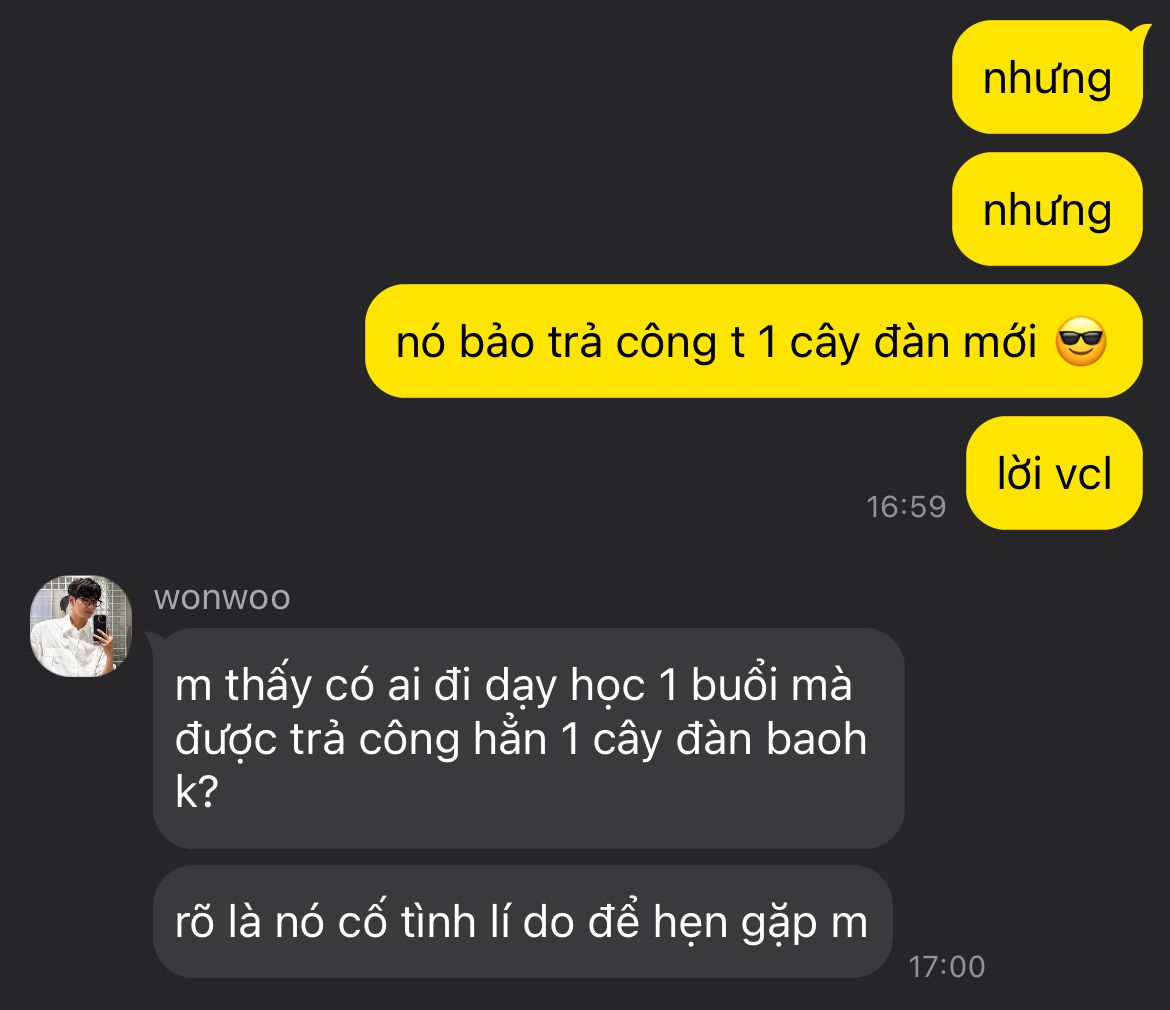
Task: Click the word "bảo" in the long yellow message
Action: click(496, 342)
